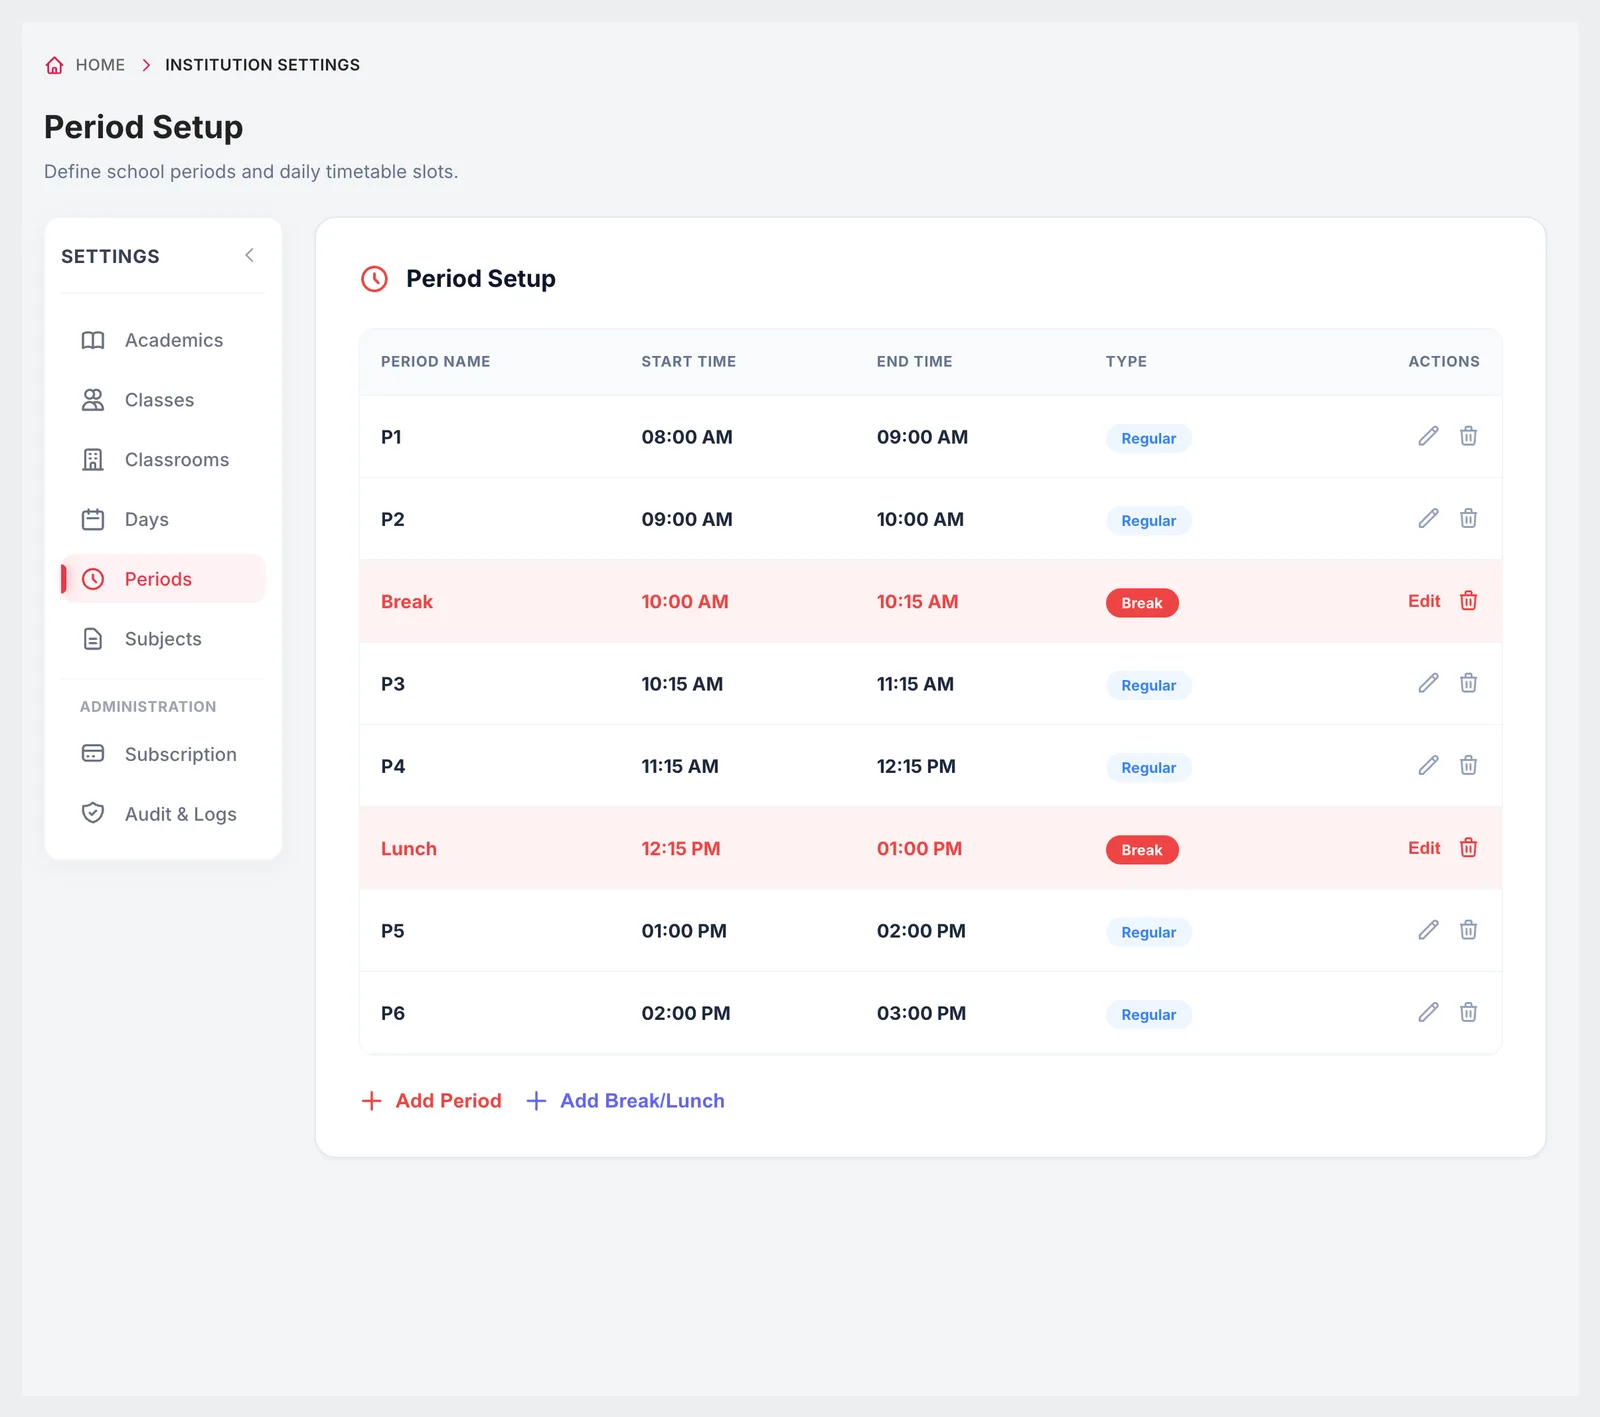Screen dimensions: 1600x1417
Task: Delete the Lunch break row
Action: click(x=1468, y=848)
